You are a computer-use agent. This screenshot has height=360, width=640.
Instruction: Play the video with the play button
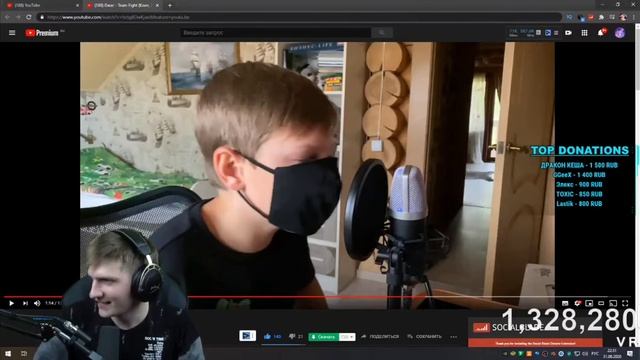[x=11, y=303]
